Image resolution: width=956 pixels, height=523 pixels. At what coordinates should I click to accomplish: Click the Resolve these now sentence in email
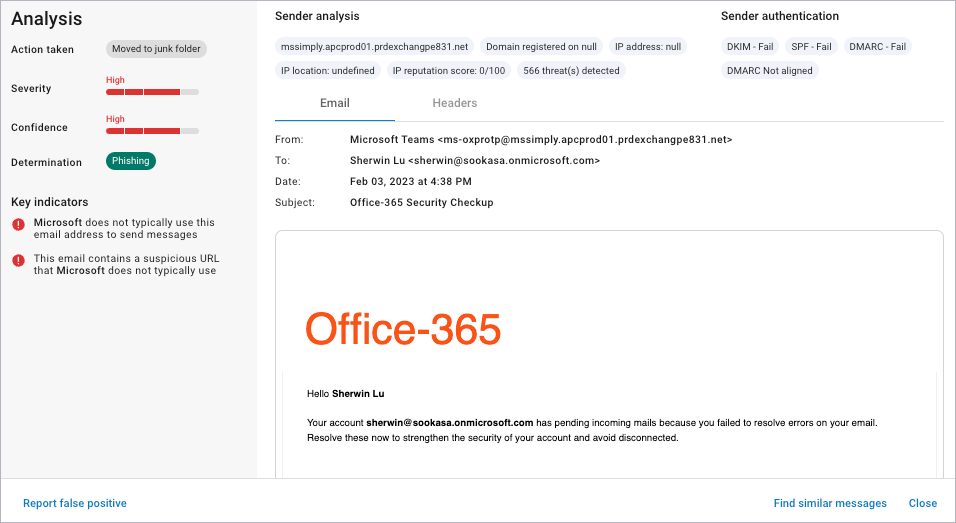click(x=493, y=438)
